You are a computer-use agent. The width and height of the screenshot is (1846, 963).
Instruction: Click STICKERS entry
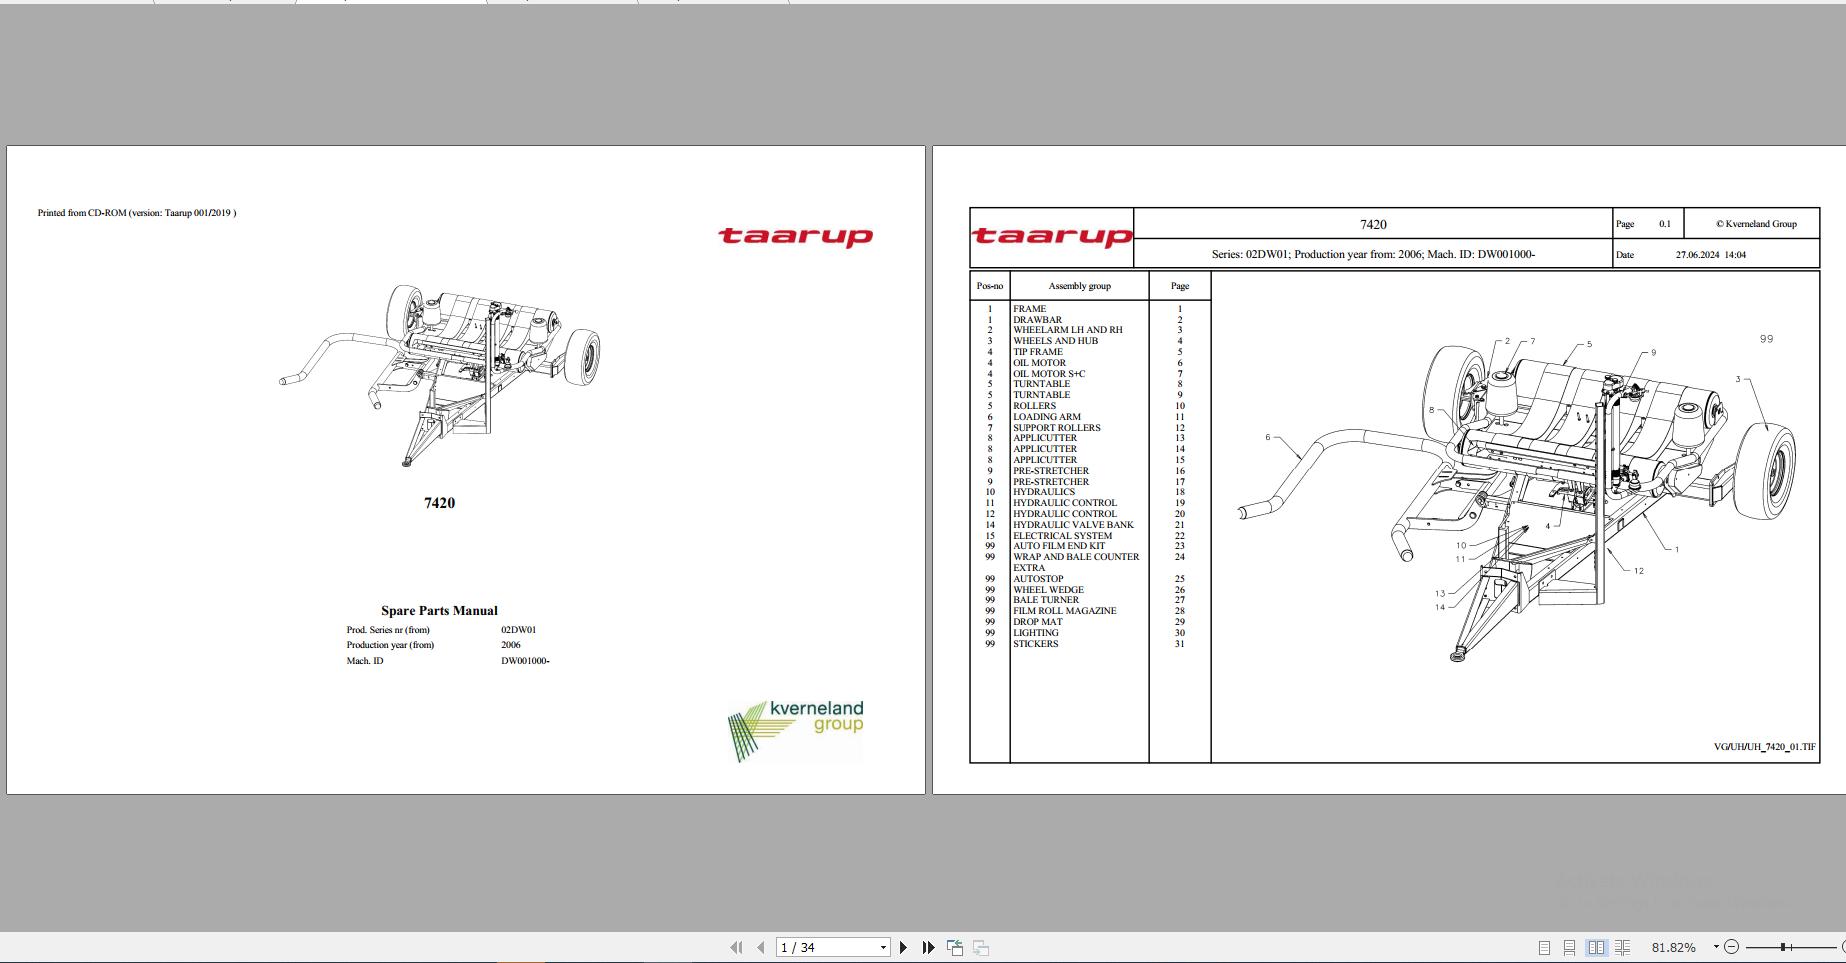click(1035, 644)
